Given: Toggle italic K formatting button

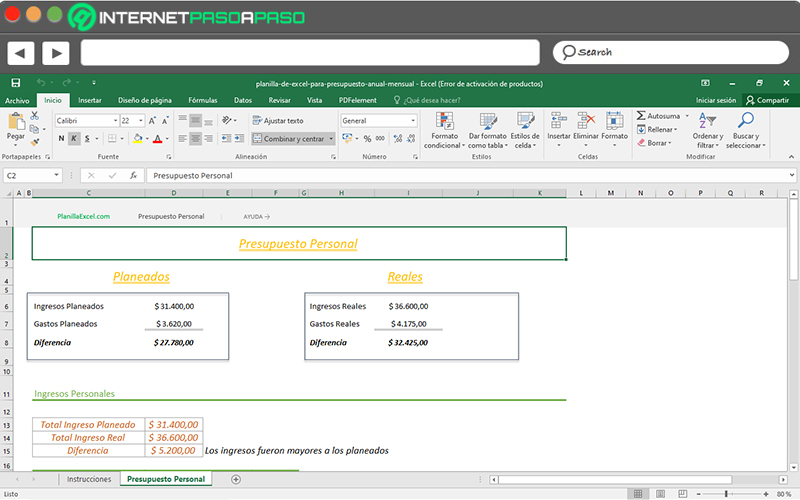Looking at the screenshot, I should pos(74,138).
